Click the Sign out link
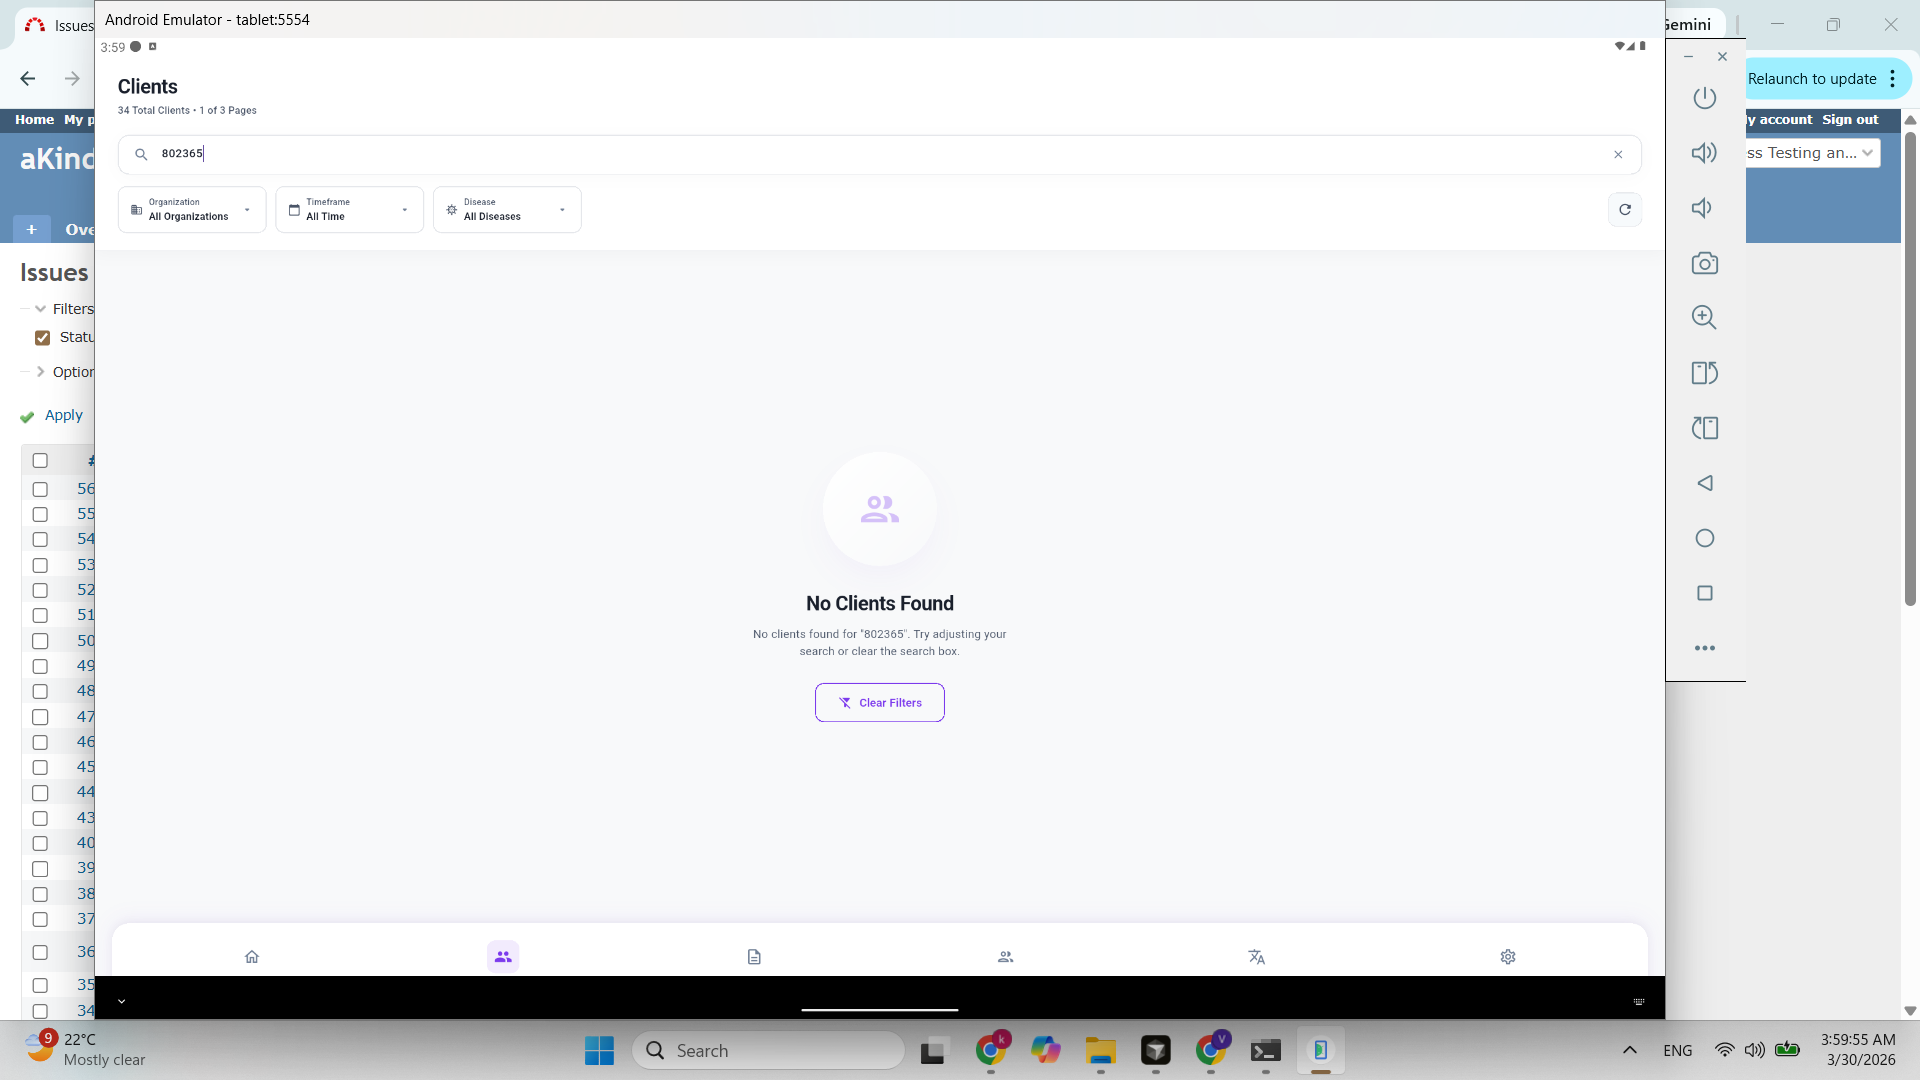The image size is (1920, 1080). pos(1849,120)
